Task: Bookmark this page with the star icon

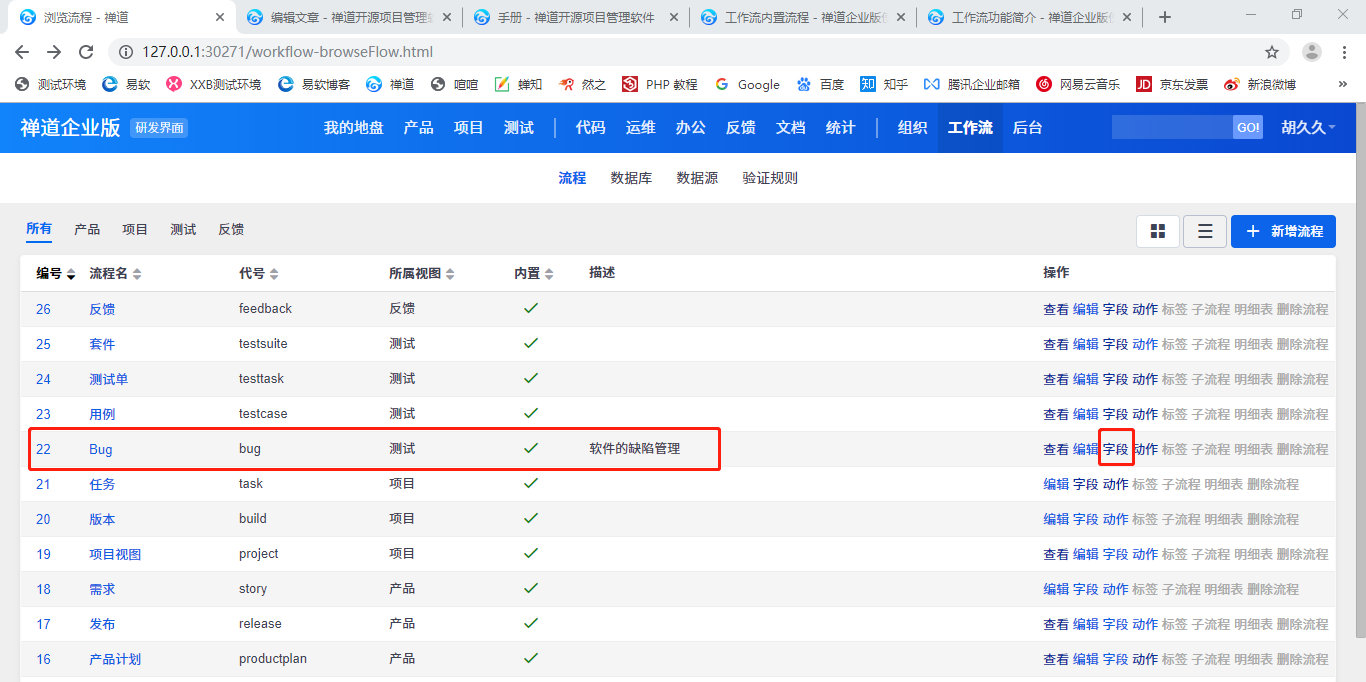Action: coord(1272,52)
